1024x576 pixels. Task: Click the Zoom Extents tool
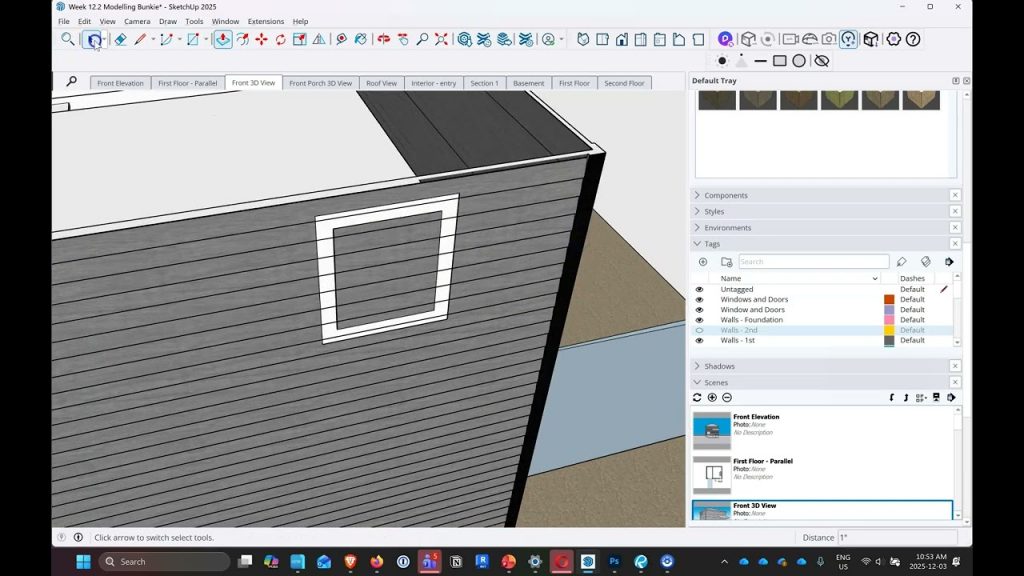[x=441, y=39]
